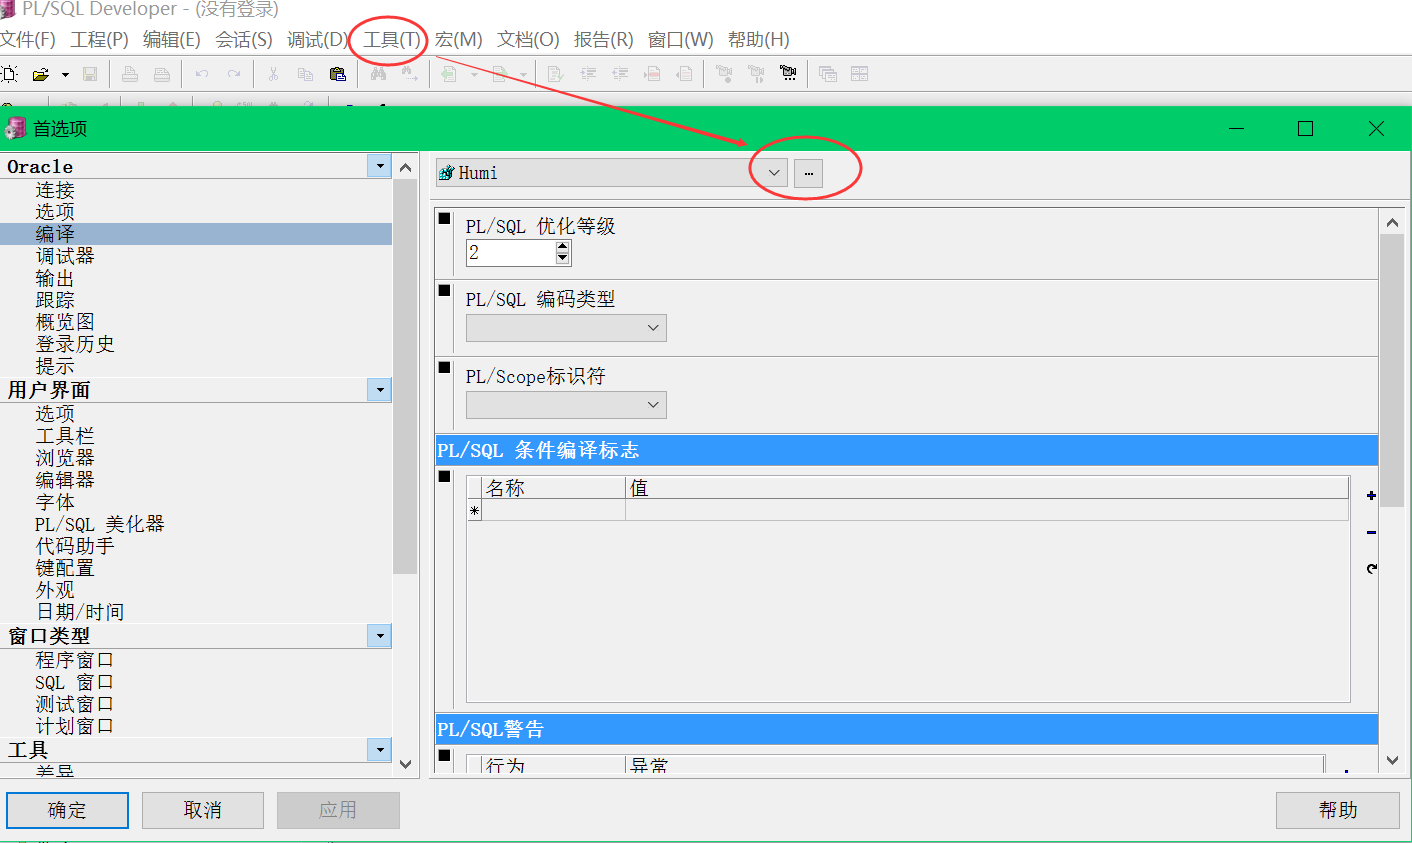The image size is (1412, 843).
Task: Open the 编辑(E) menu
Action: coord(171,39)
